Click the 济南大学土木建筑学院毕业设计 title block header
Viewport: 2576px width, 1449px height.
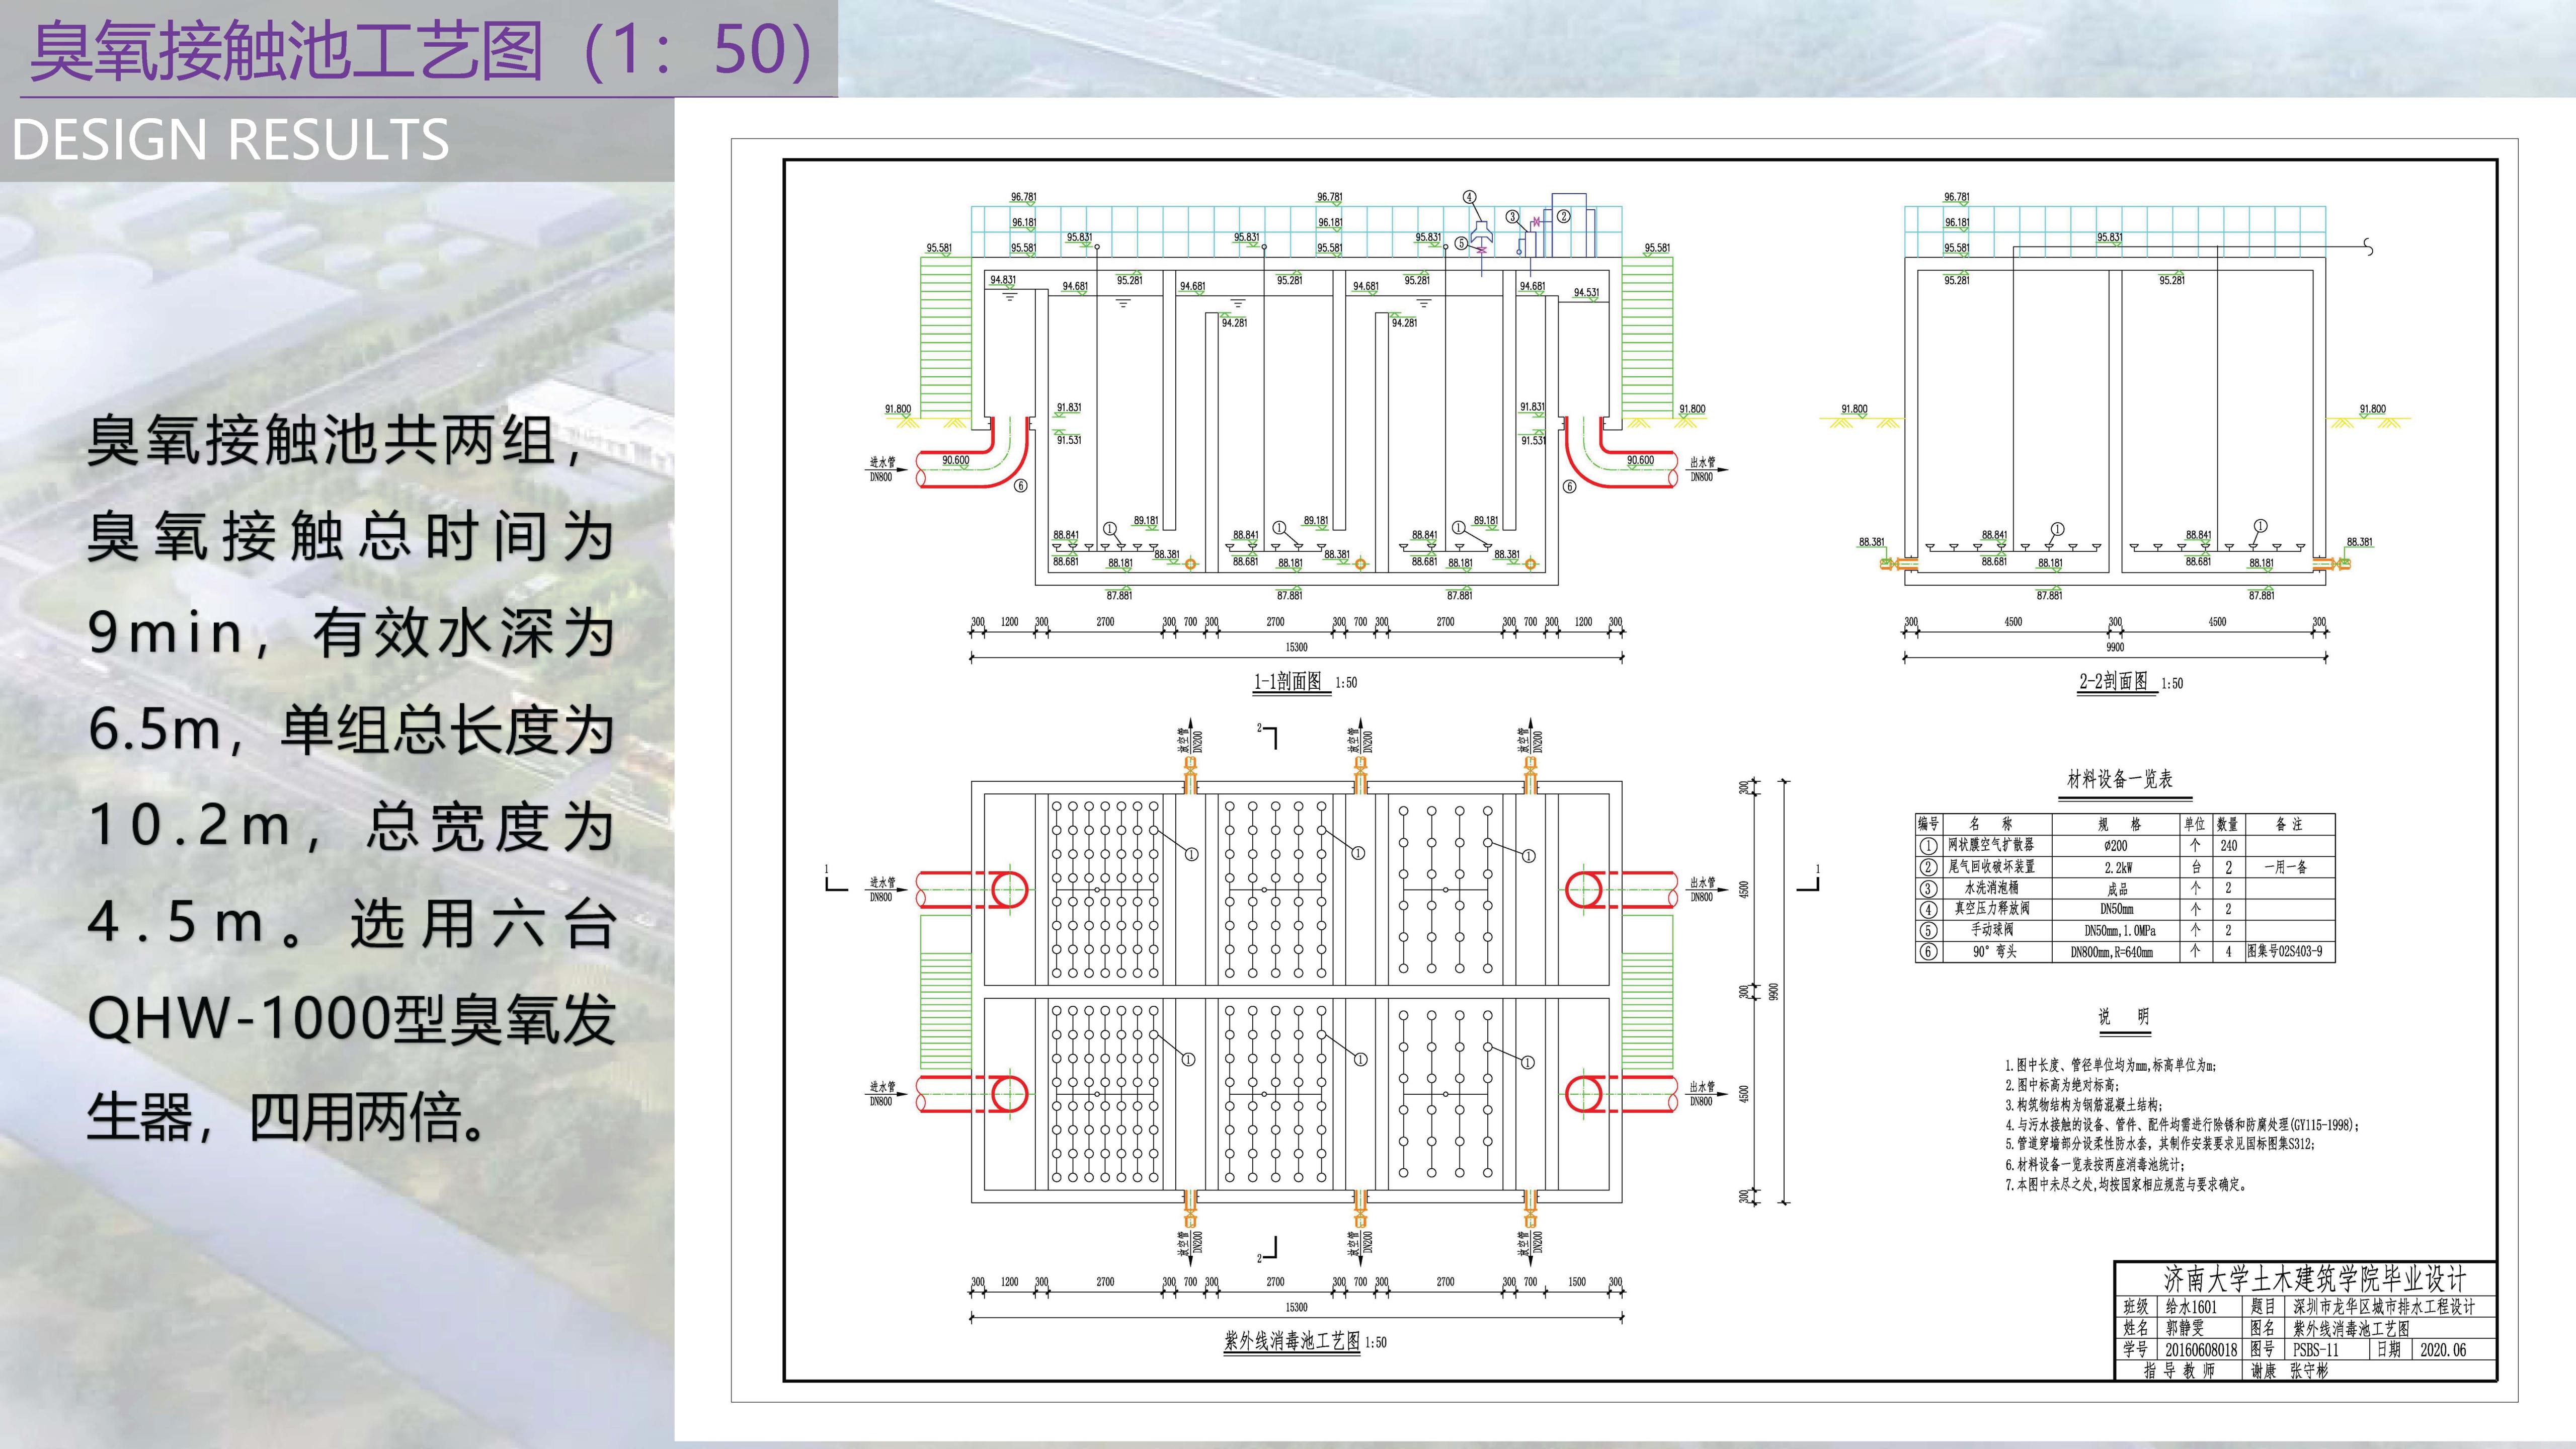[2314, 1278]
